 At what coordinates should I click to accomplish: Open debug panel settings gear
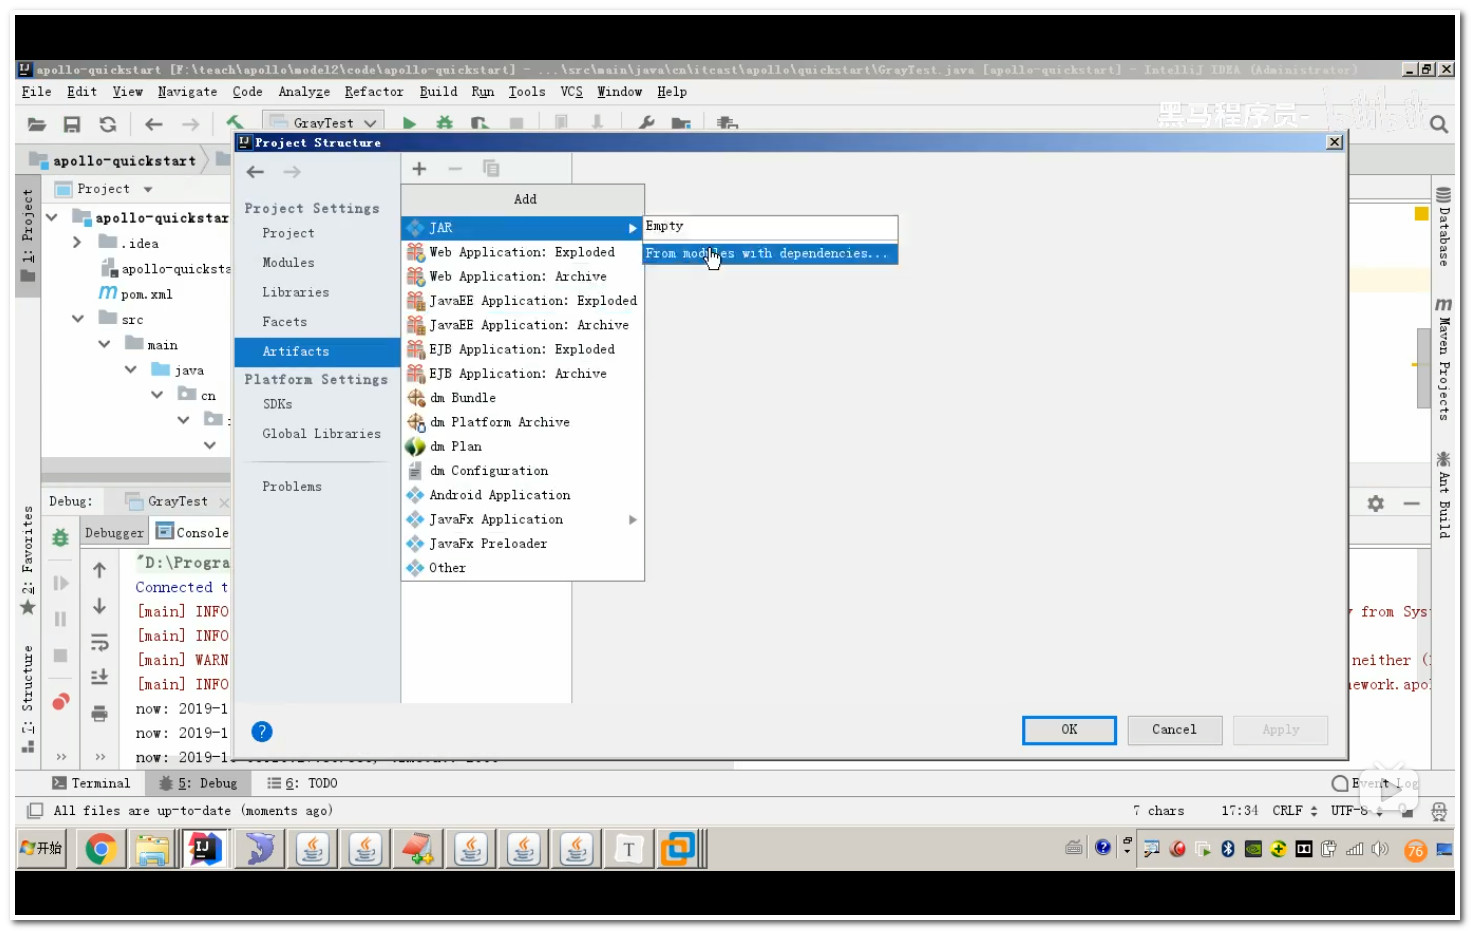(x=1376, y=504)
